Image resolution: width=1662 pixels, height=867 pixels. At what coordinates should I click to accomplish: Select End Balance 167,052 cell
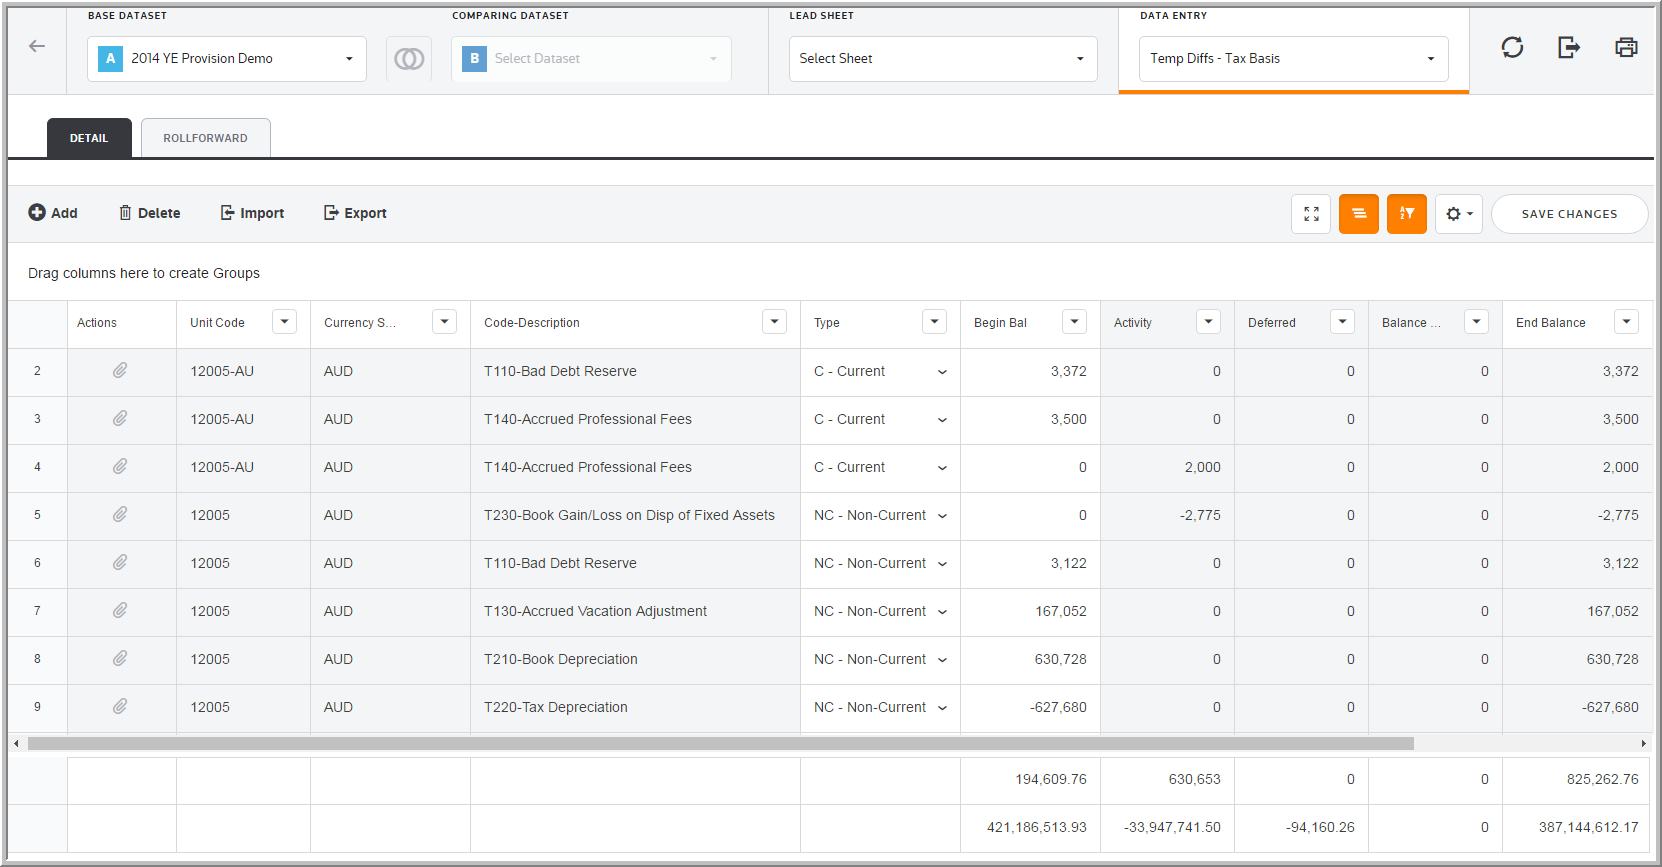point(1577,611)
